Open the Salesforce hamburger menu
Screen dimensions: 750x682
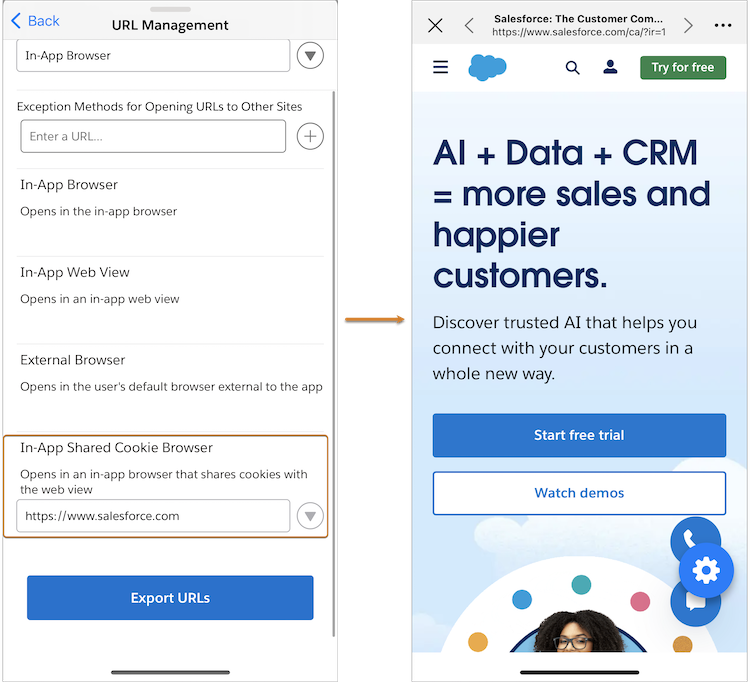pos(441,67)
